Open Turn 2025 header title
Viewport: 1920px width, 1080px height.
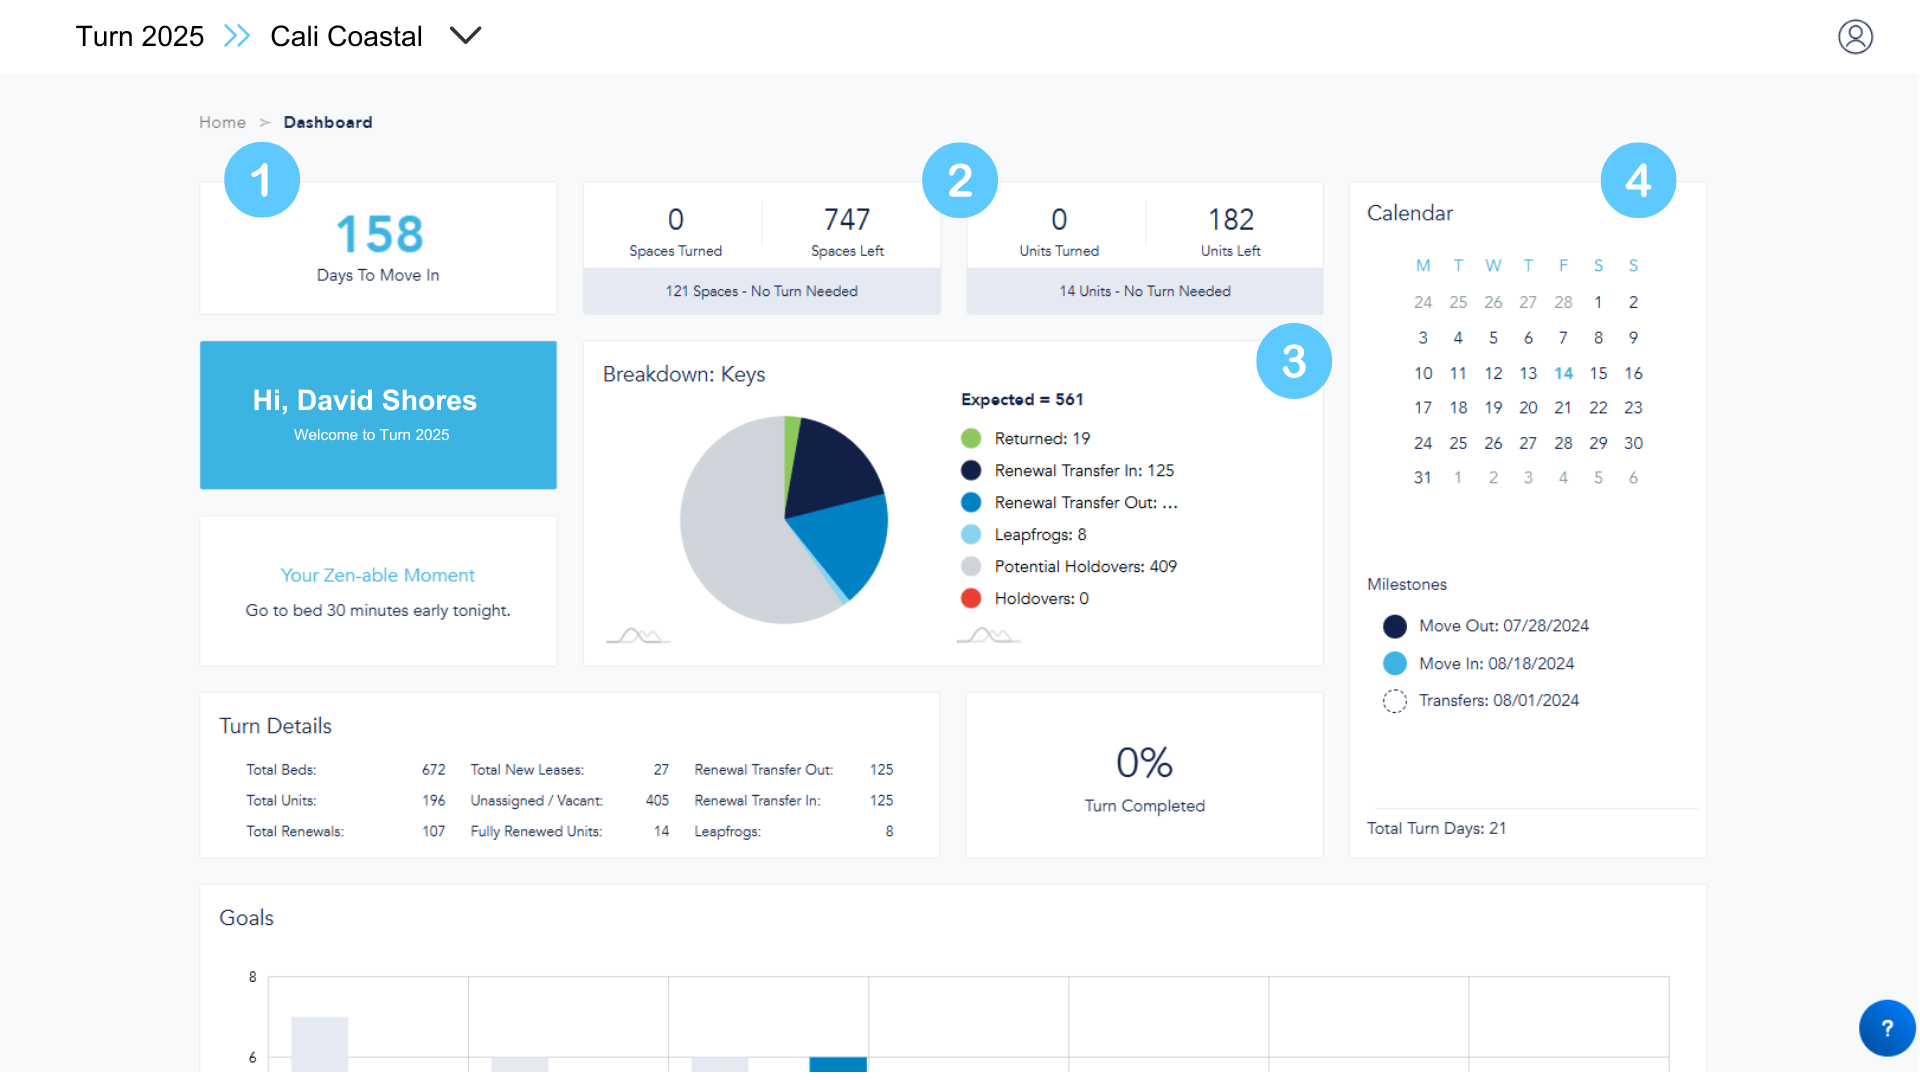coord(140,36)
